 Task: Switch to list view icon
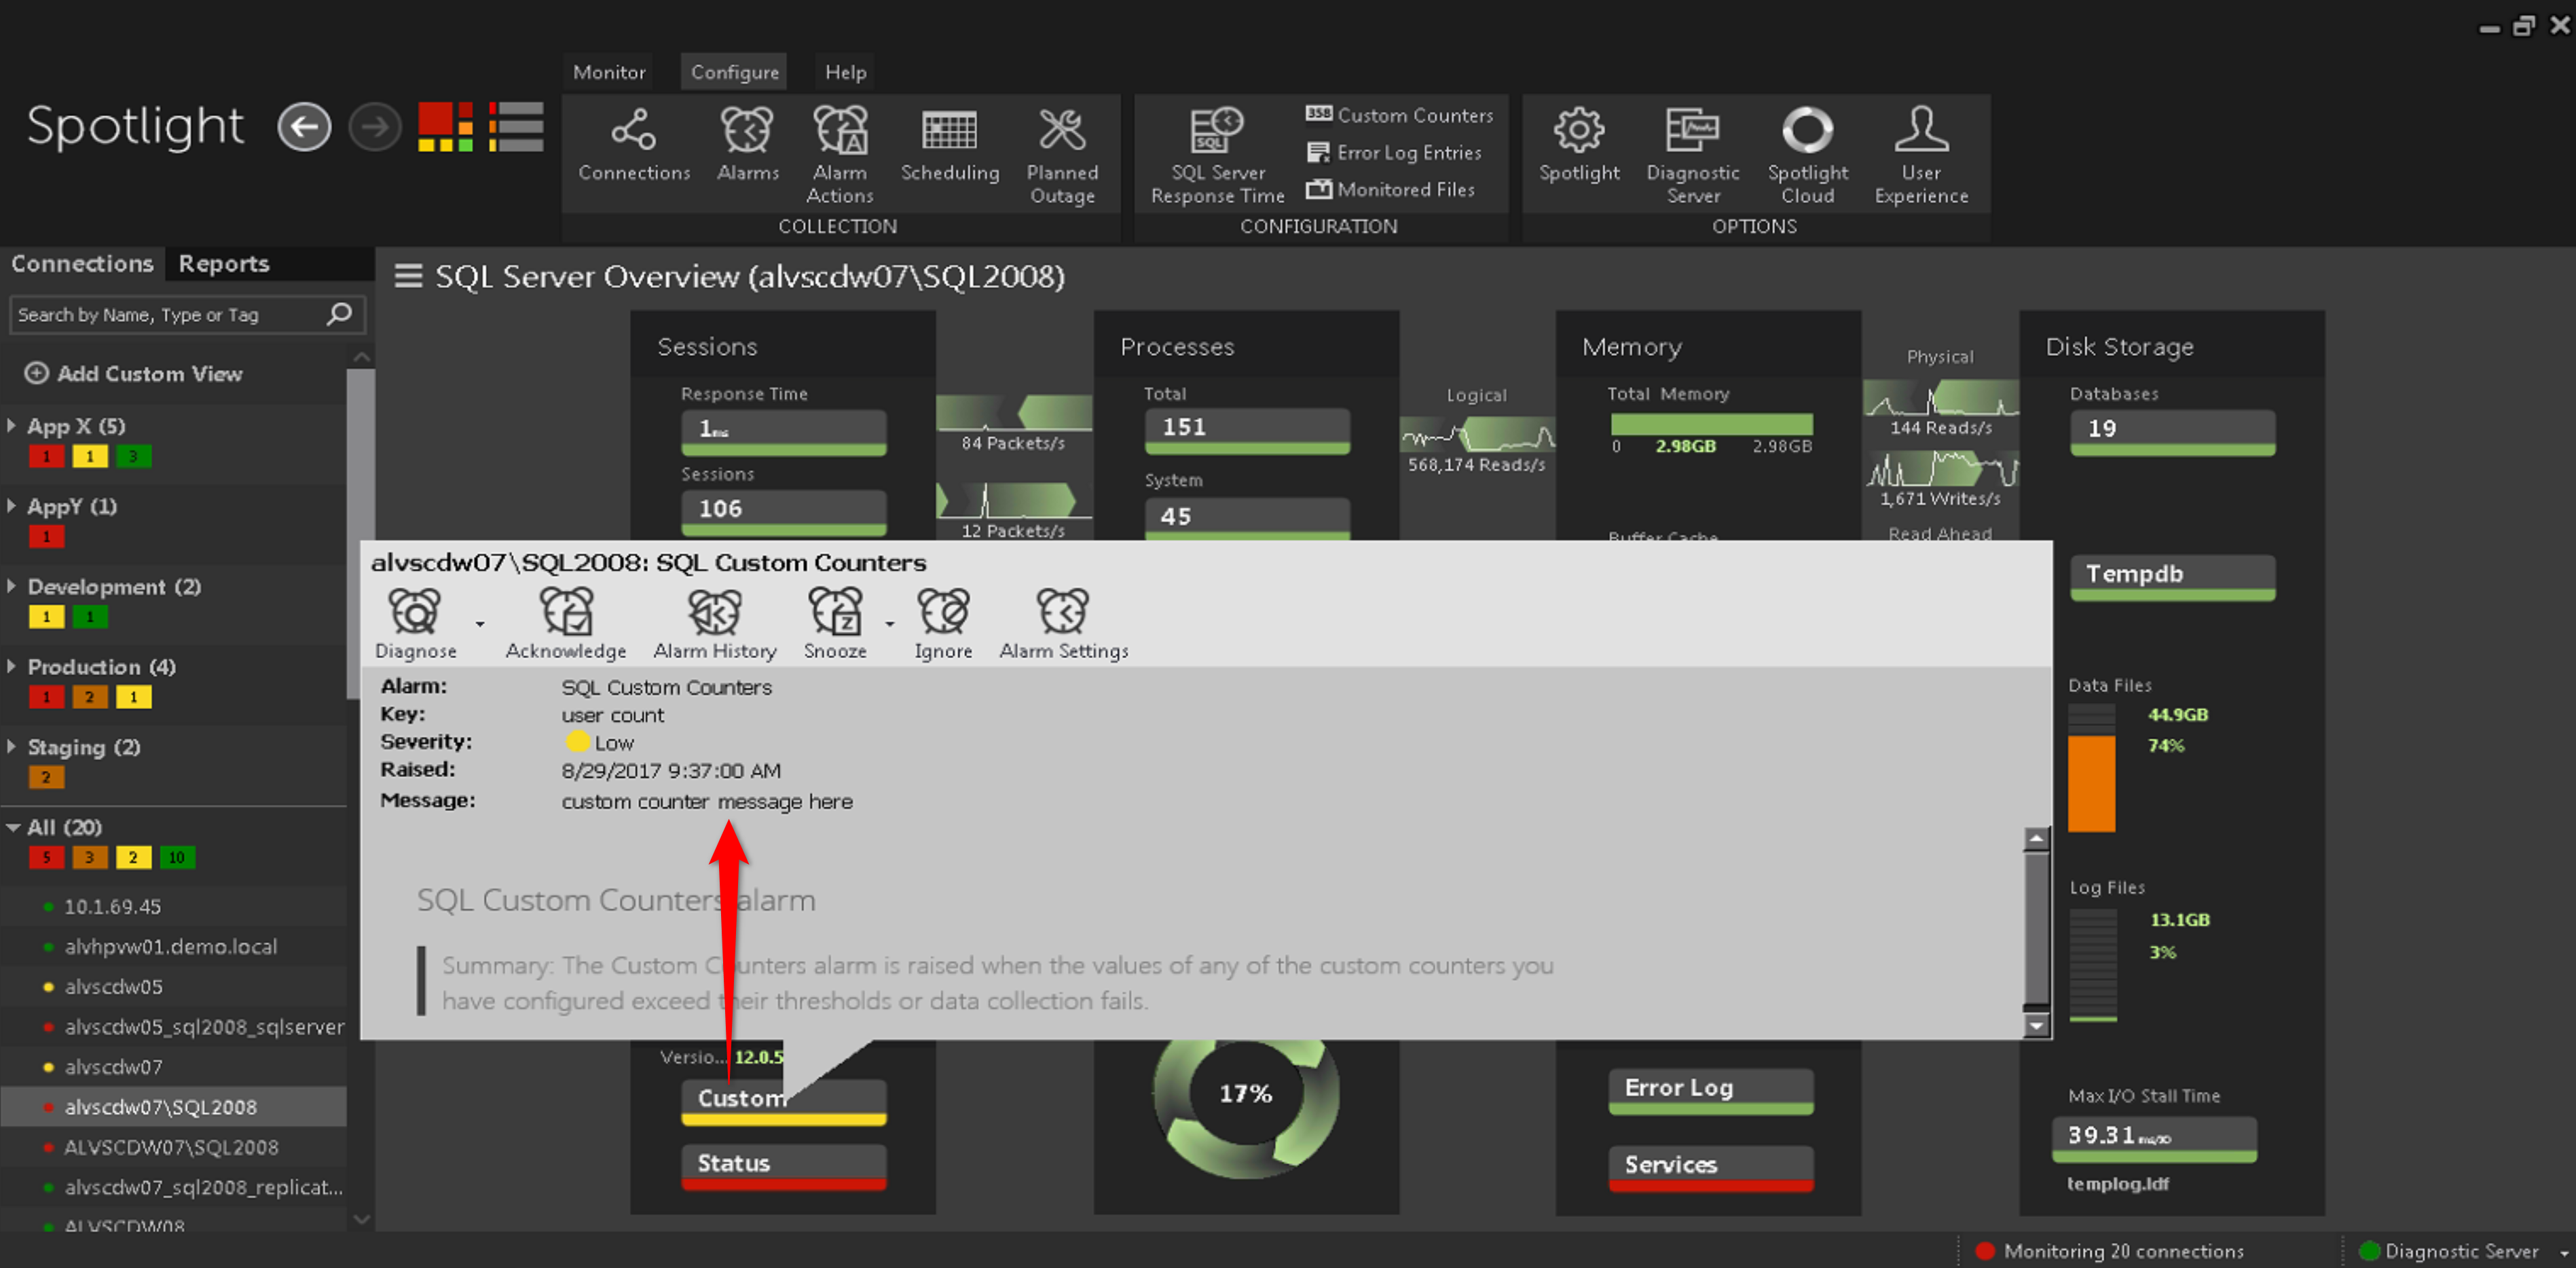[516, 127]
